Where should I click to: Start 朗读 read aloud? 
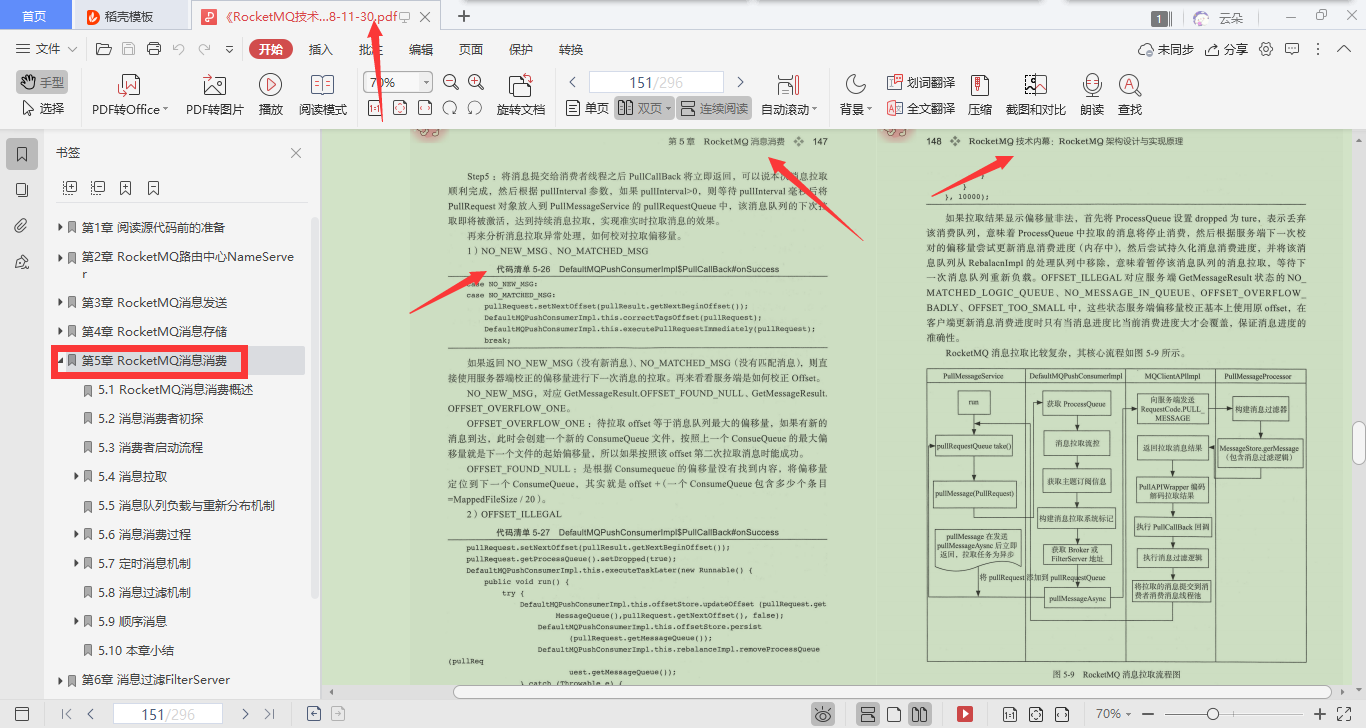click(1092, 94)
